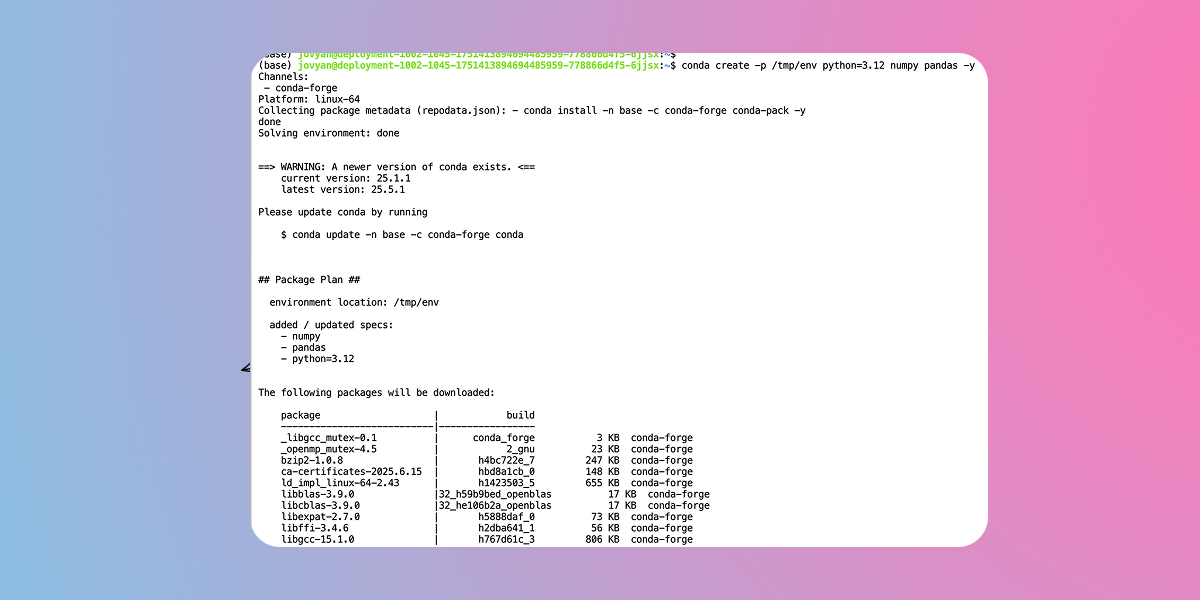The image size is (1200, 600).
Task: Click the 'libblas-3.9.0' package name
Action: click(318, 494)
